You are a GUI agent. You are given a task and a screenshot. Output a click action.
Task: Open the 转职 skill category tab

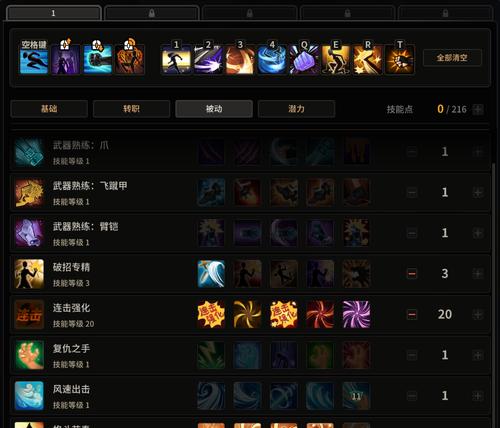coord(131,109)
